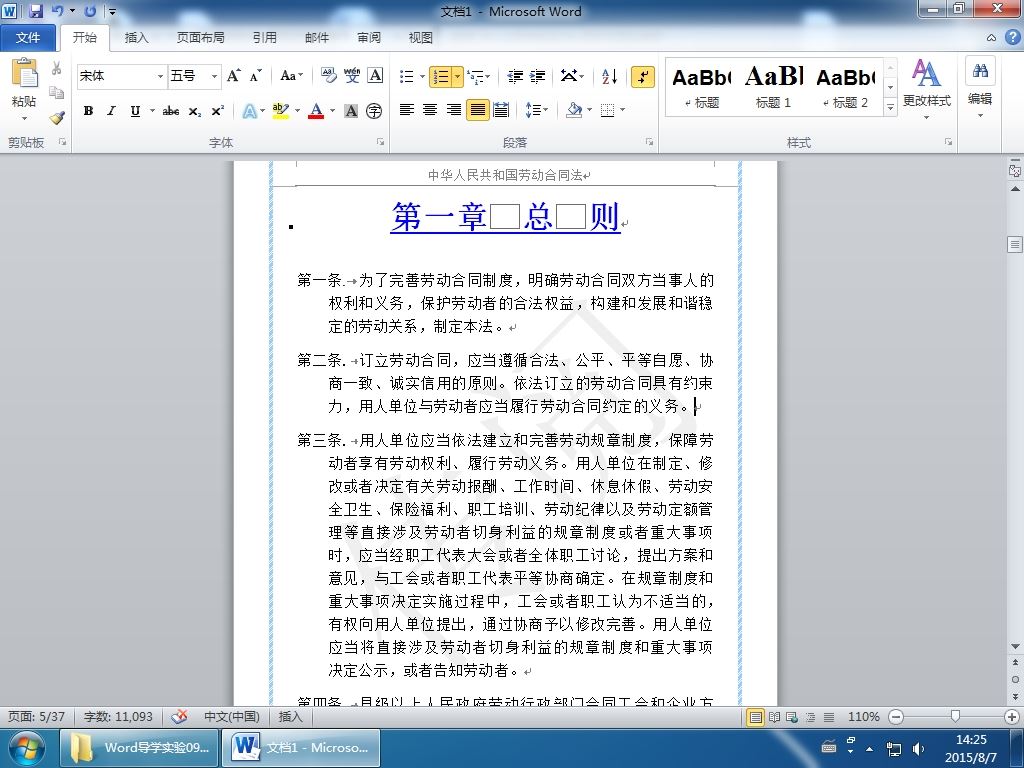Switch to Full Screen Reading view
This screenshot has width=1024, height=768.
(775, 717)
